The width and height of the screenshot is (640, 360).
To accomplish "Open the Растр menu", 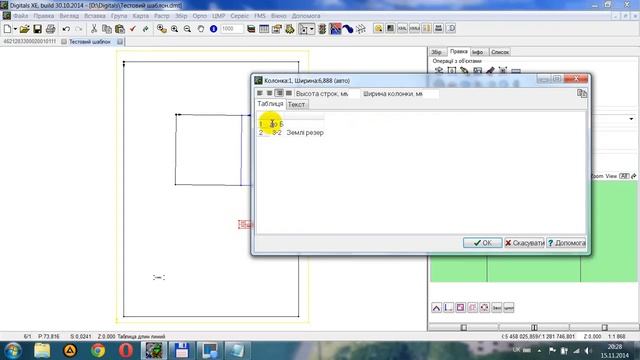I will (162, 16).
